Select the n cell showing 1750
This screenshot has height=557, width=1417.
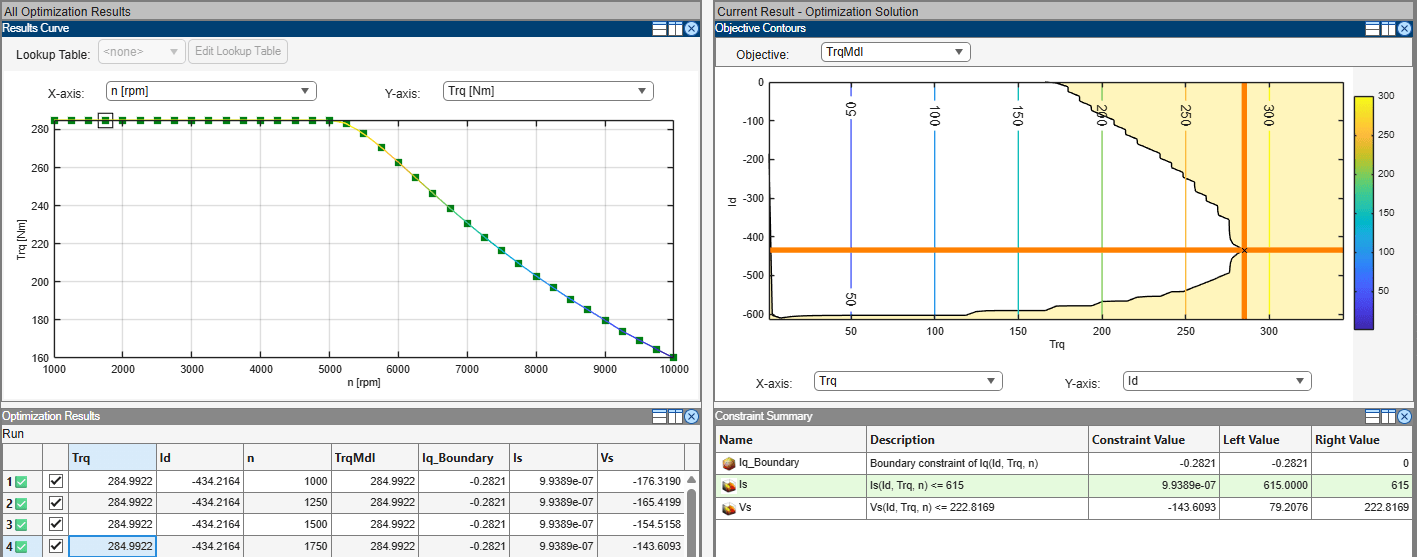pyautogui.click(x=287, y=546)
